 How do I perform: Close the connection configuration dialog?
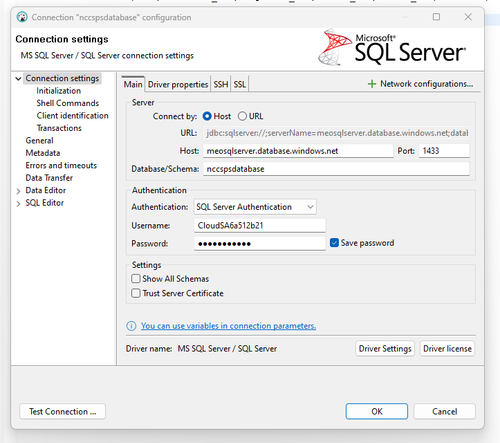[468, 17]
